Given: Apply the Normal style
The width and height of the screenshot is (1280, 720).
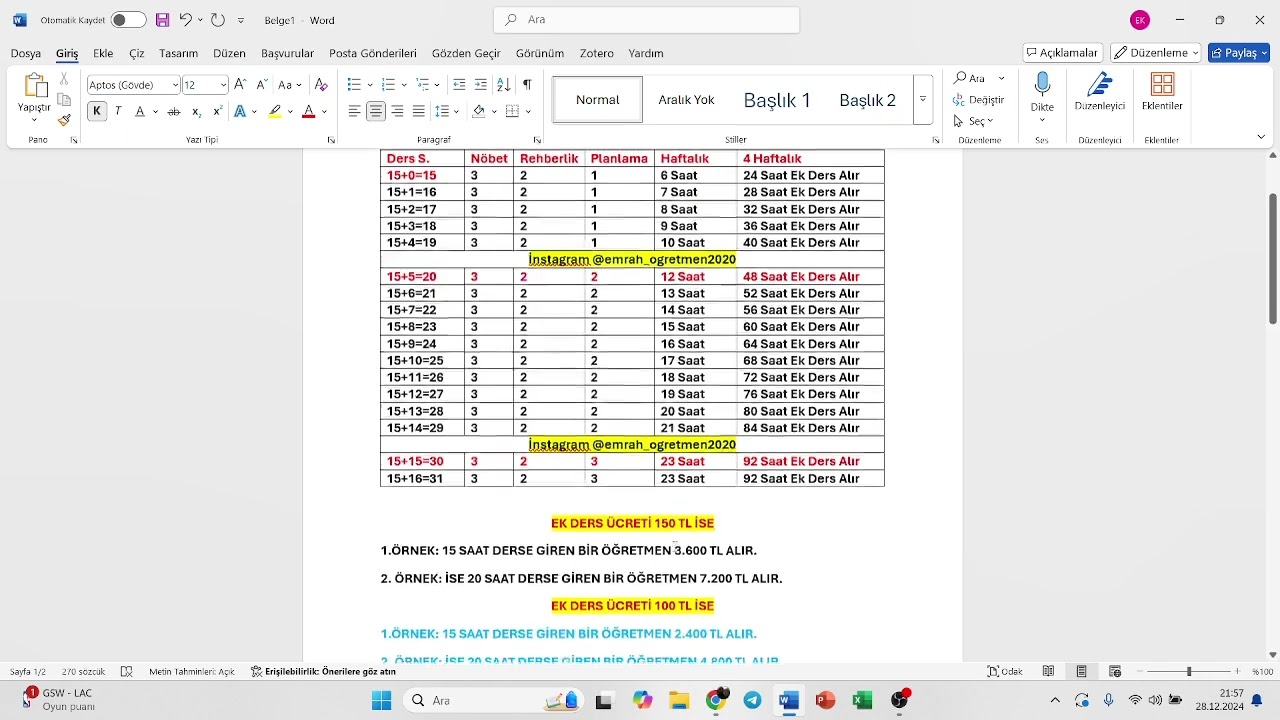Looking at the screenshot, I should (598, 100).
